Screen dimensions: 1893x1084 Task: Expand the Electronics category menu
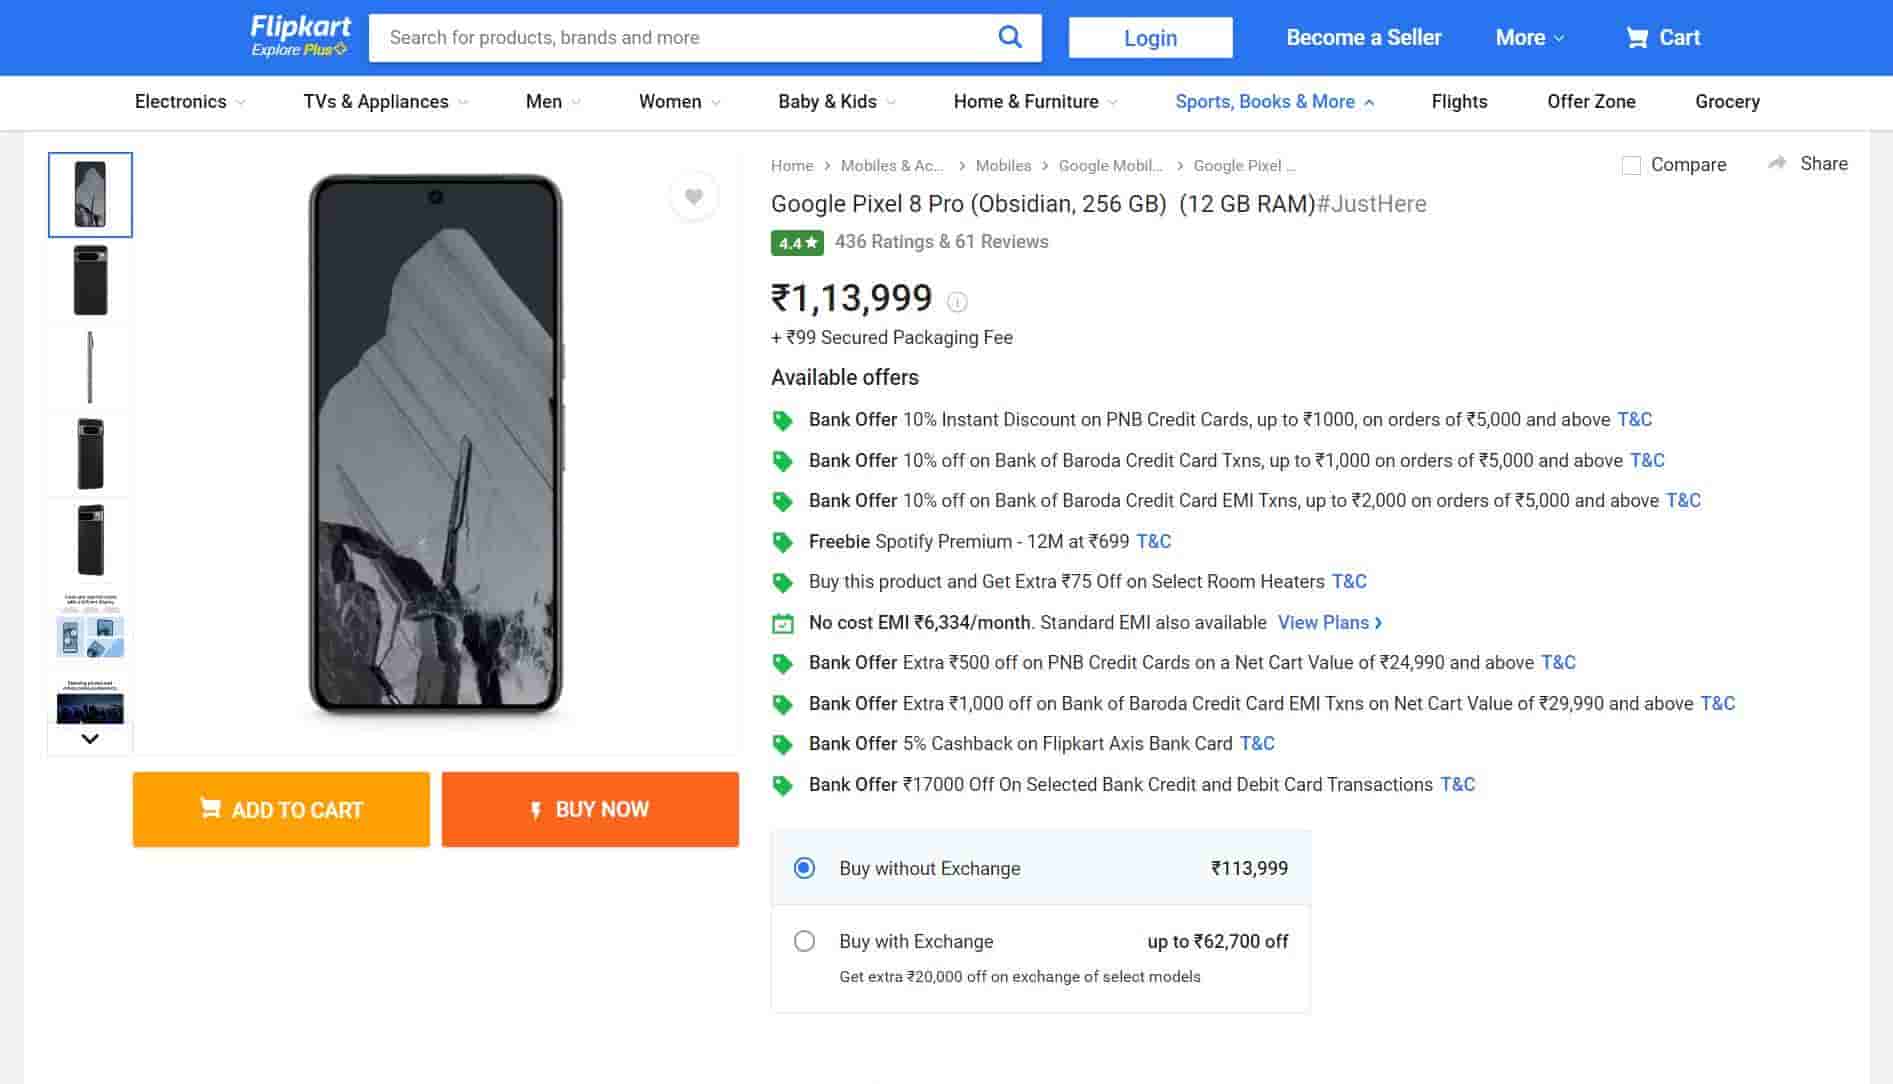click(x=189, y=102)
